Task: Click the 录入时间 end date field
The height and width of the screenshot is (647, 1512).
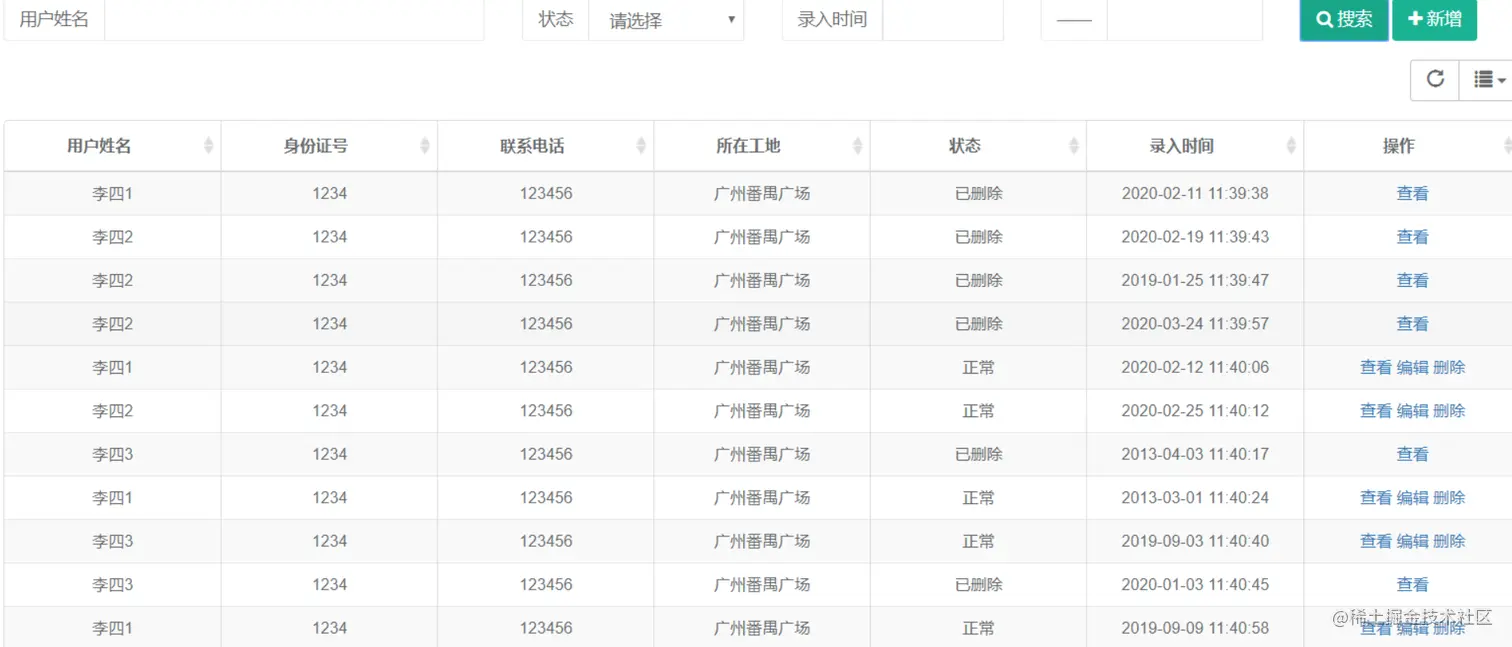Action: coord(1184,20)
